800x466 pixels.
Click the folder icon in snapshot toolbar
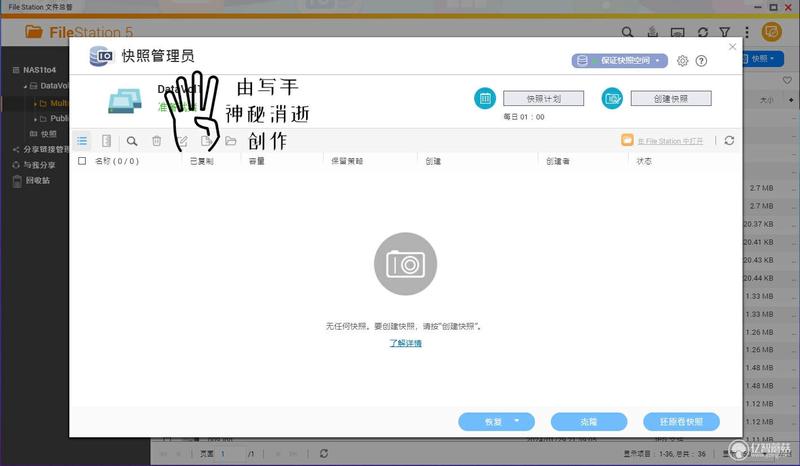pos(231,141)
